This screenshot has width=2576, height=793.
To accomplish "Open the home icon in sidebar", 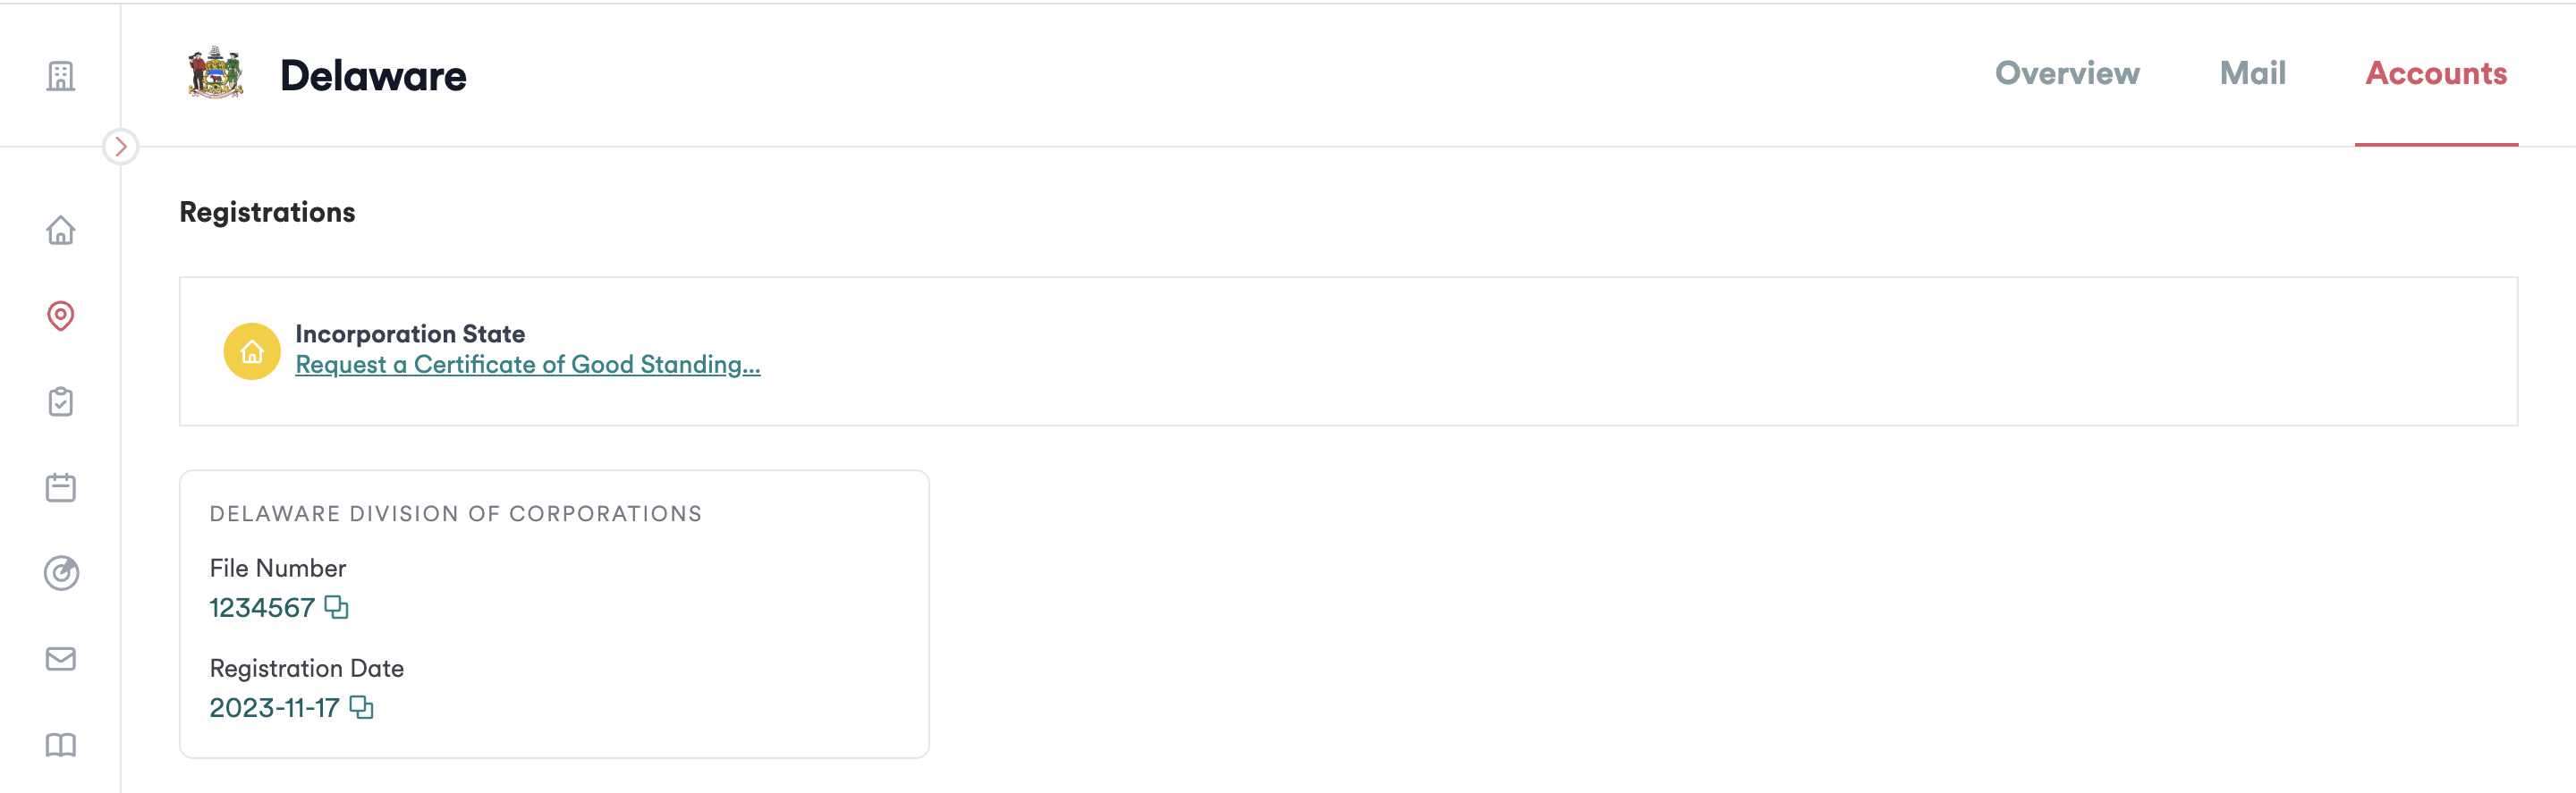I will pos(61,231).
